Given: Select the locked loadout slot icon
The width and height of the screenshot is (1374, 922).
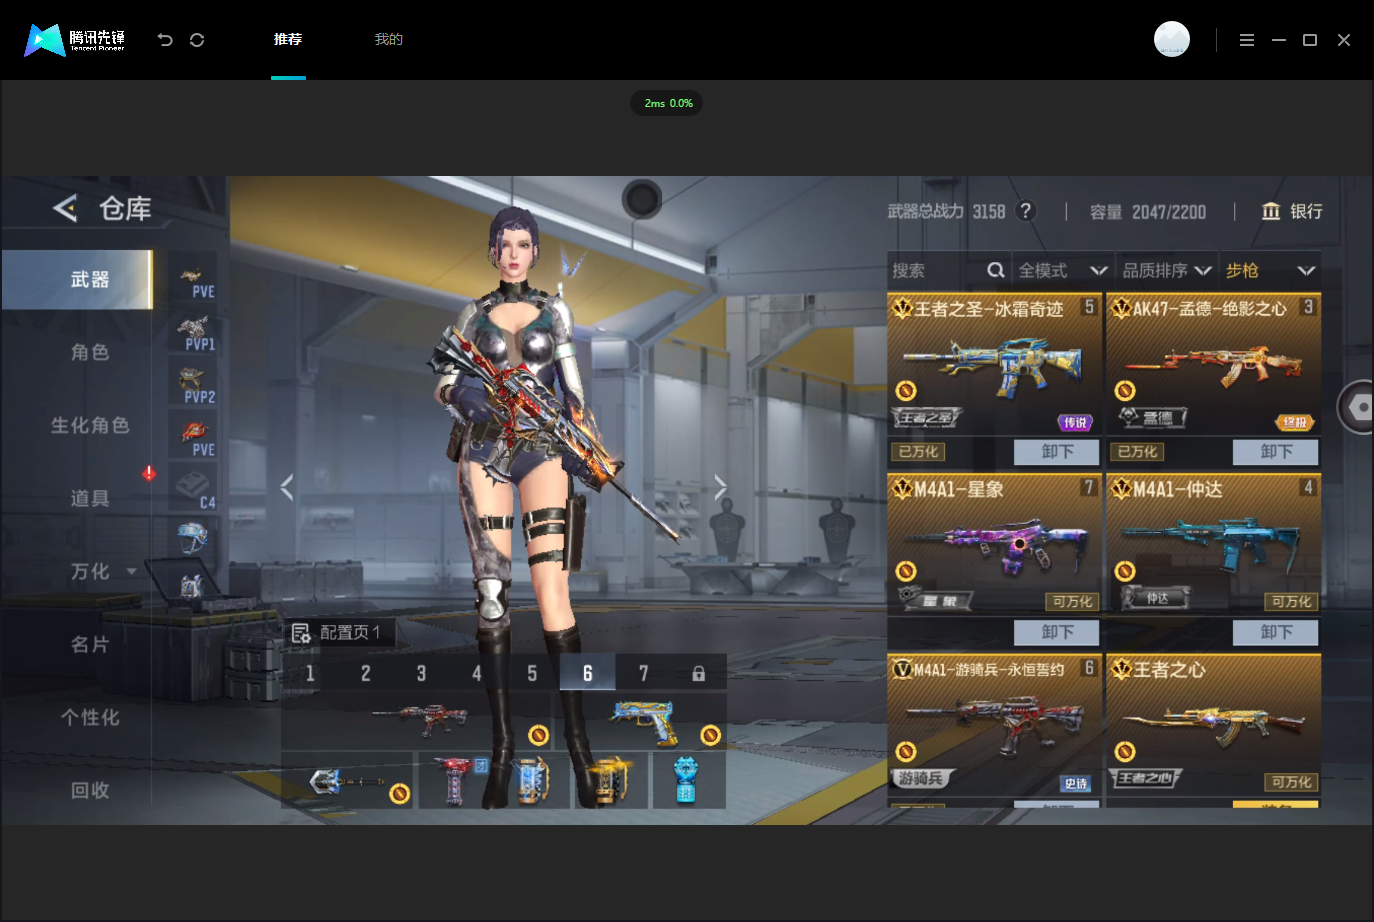Looking at the screenshot, I should pos(698,674).
